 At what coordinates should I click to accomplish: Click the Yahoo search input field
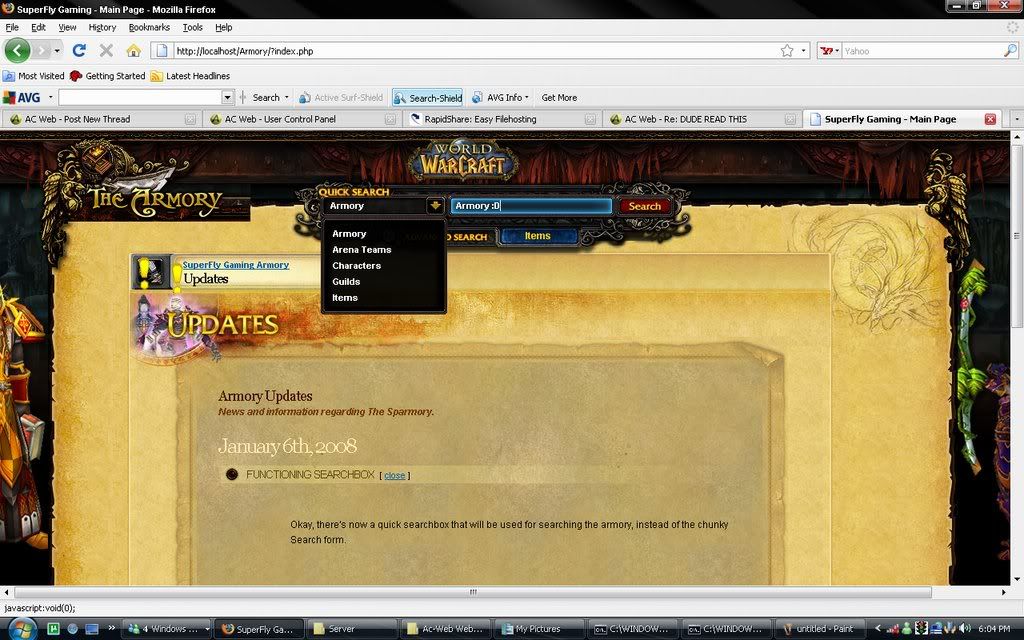pyautogui.click(x=921, y=50)
